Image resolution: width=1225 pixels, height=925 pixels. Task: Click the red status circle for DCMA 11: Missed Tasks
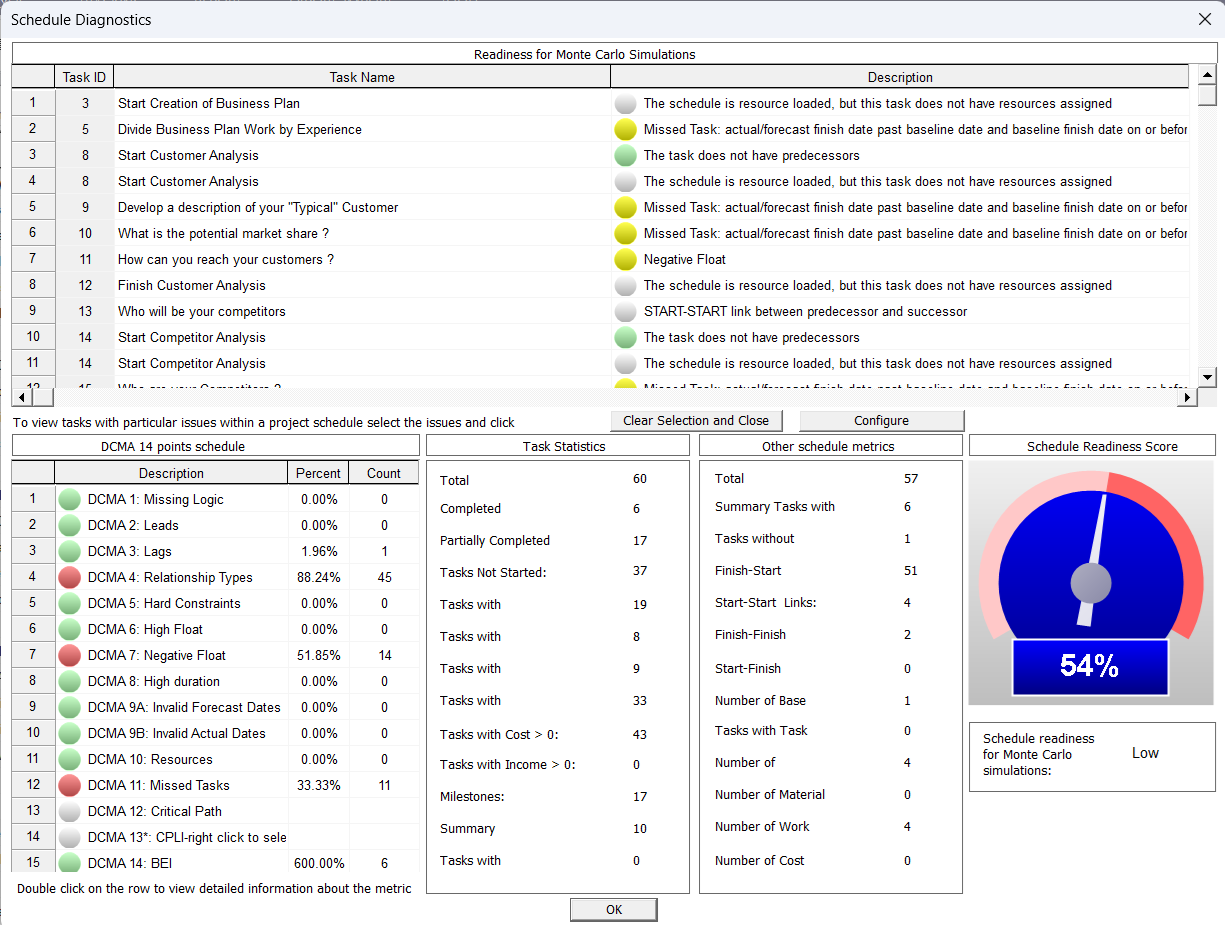[x=69, y=785]
